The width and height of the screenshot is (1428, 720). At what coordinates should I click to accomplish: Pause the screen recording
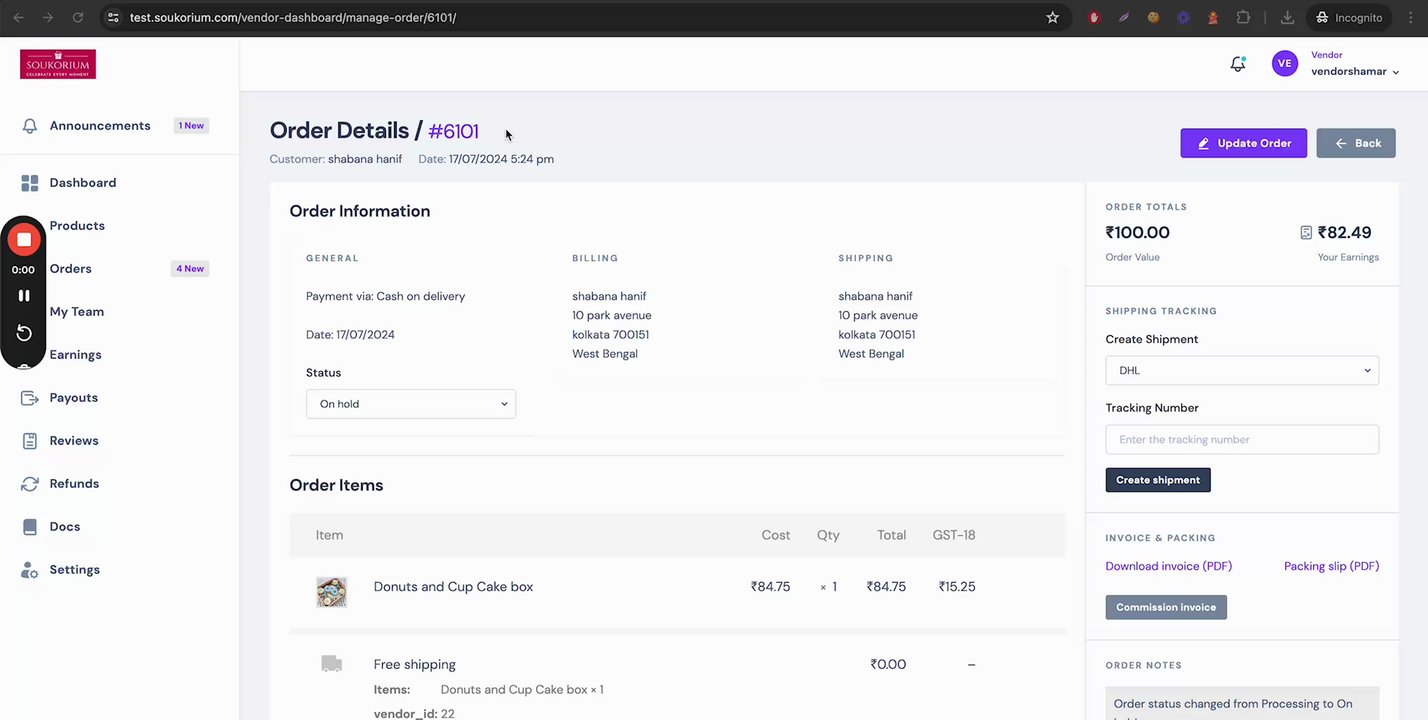pyautogui.click(x=24, y=296)
